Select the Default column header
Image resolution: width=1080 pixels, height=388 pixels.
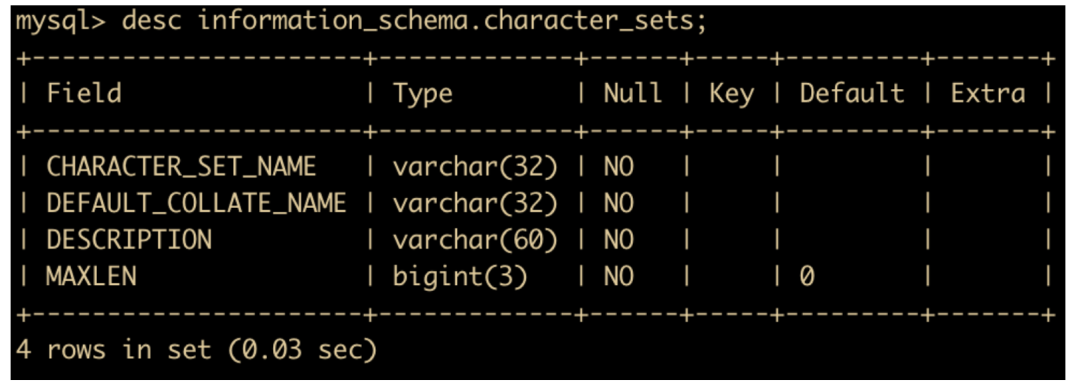tap(852, 92)
